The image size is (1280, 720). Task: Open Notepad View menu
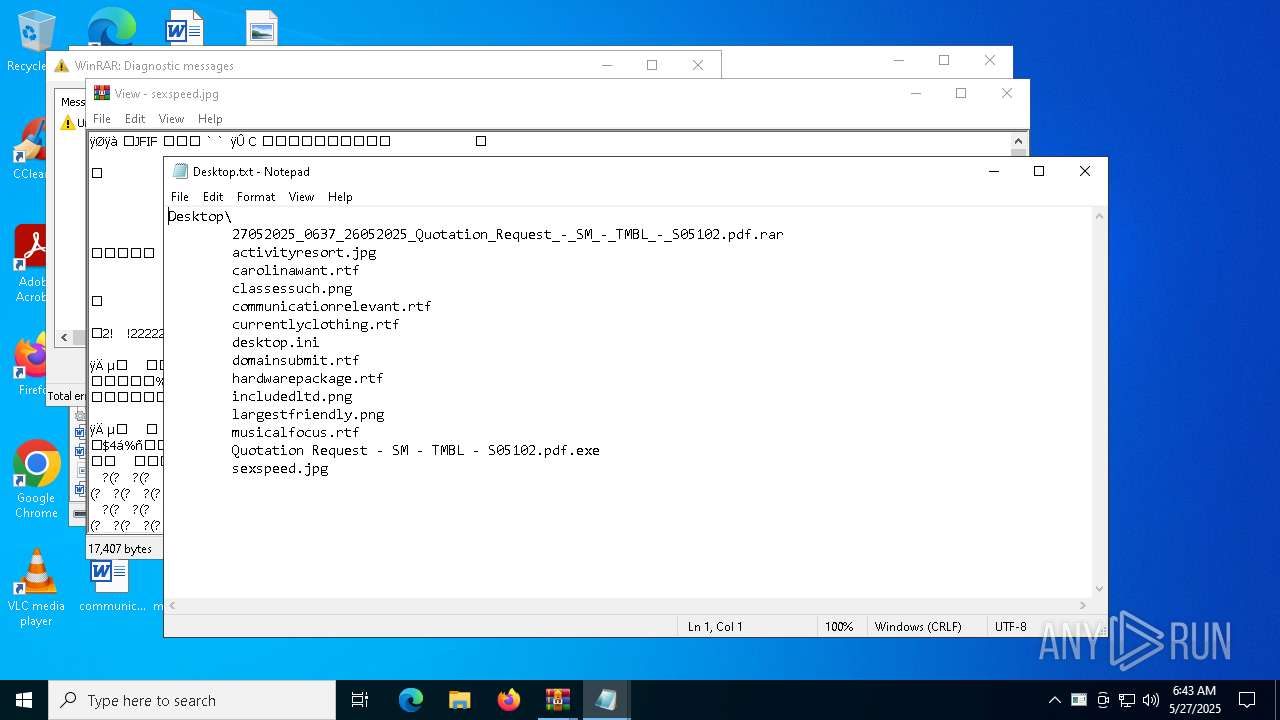coord(301,197)
